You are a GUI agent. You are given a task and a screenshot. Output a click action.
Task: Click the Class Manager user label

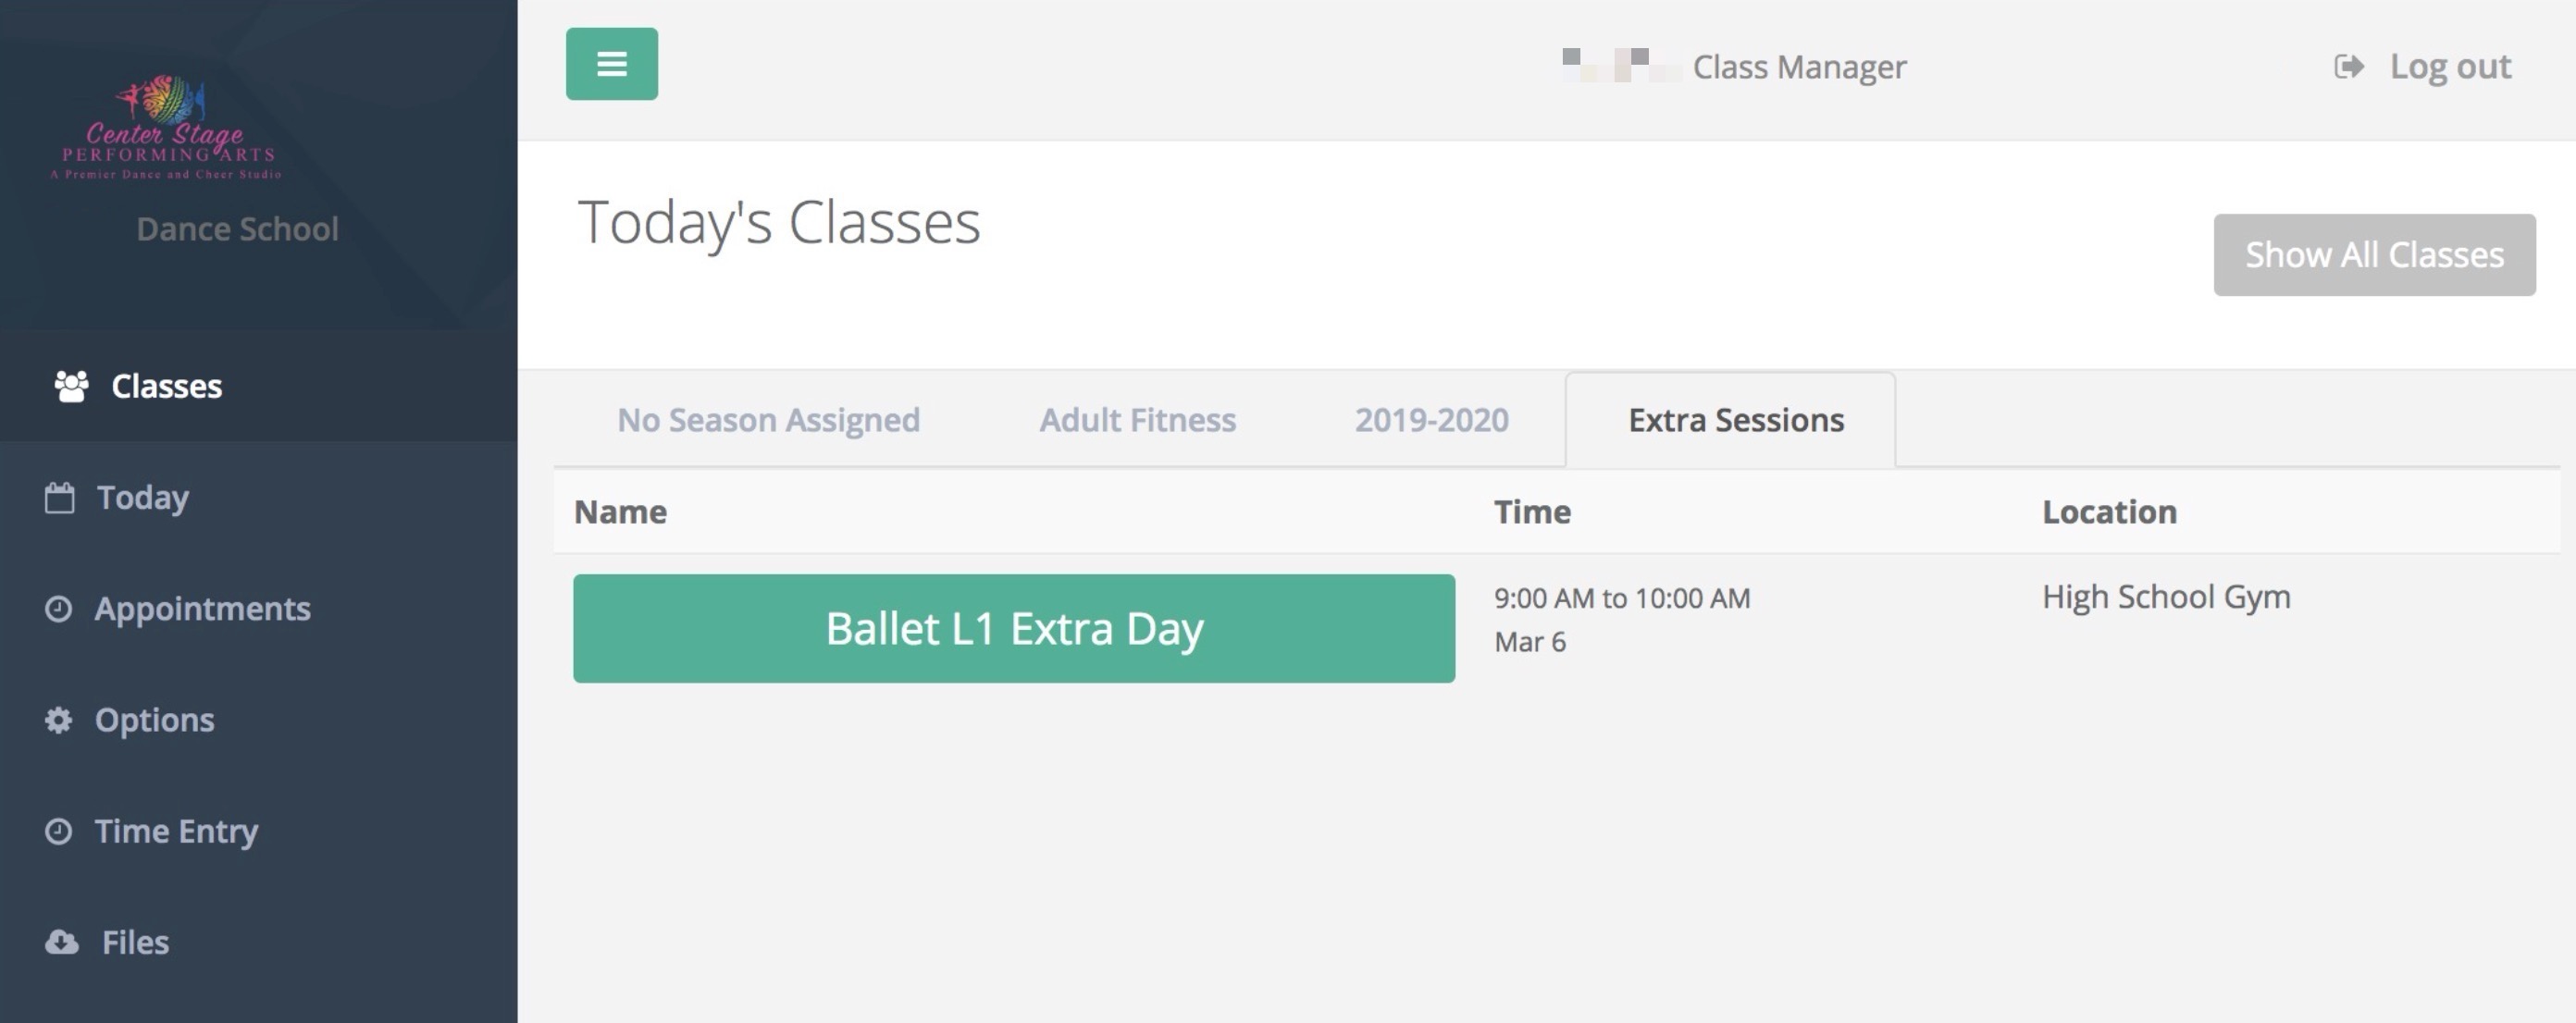pyautogui.click(x=1799, y=67)
